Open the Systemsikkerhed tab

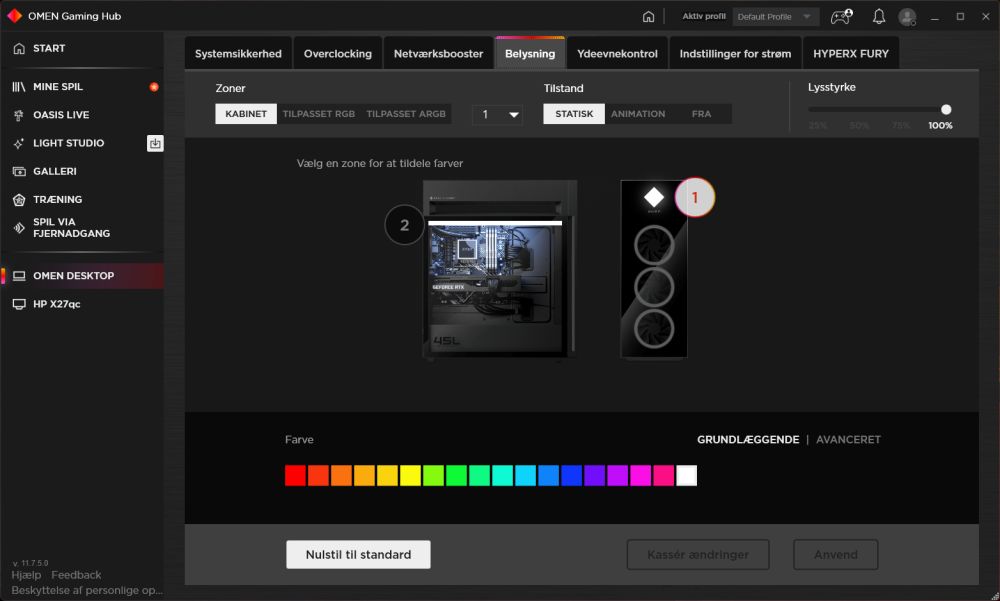coord(238,54)
